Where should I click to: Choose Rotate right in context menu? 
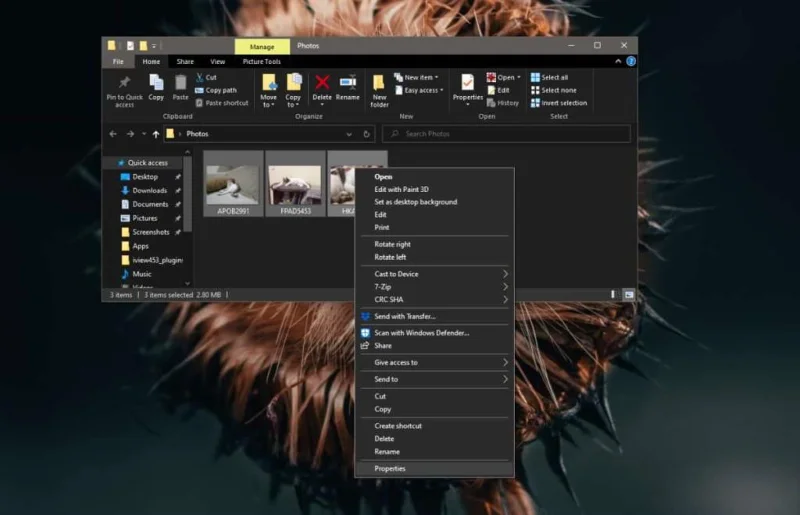[x=435, y=244]
